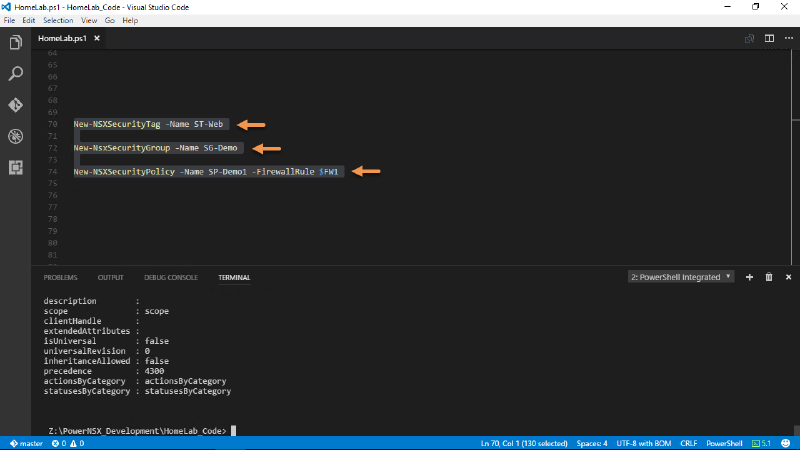
Task: Close the HomeLab.ps1 editor tab
Action: pyautogui.click(x=96, y=38)
